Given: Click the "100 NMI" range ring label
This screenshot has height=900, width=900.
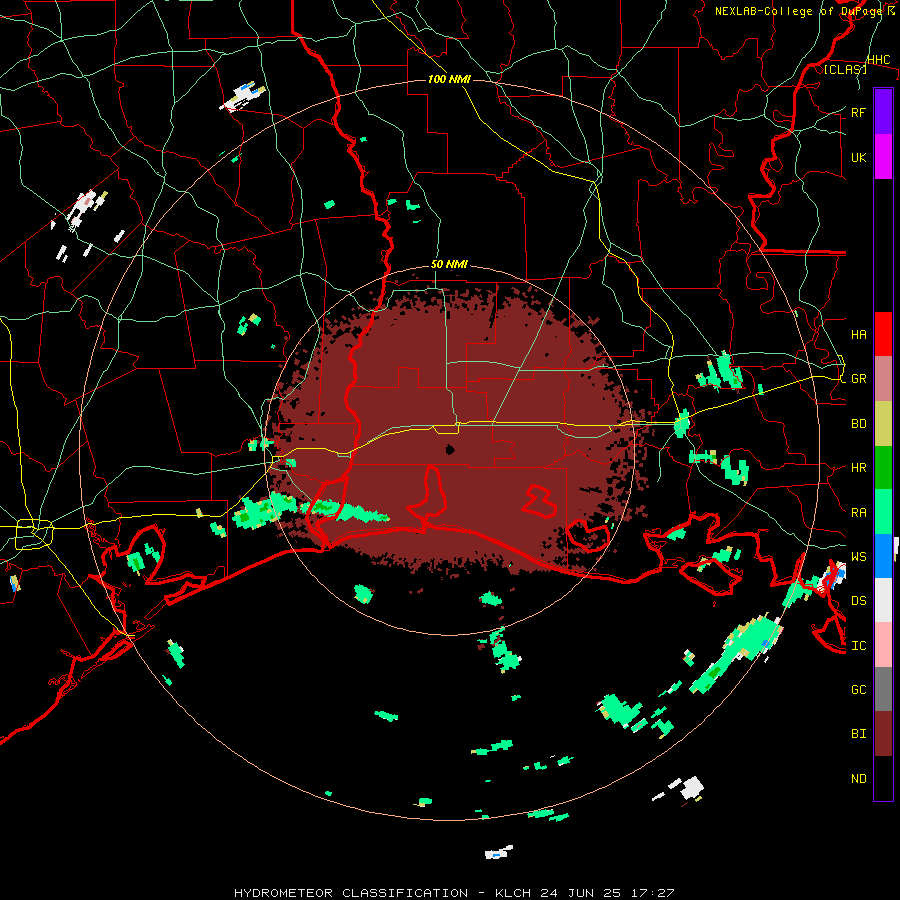Looking at the screenshot, I should click(449, 79).
